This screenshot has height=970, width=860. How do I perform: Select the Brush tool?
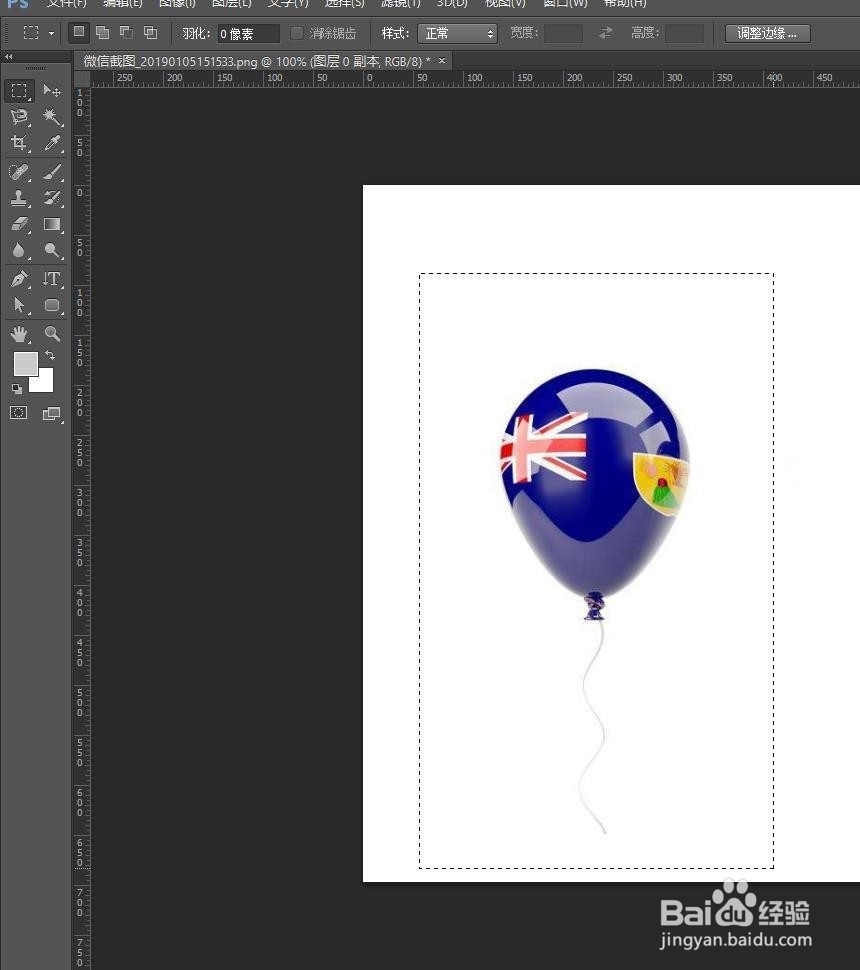click(x=52, y=171)
